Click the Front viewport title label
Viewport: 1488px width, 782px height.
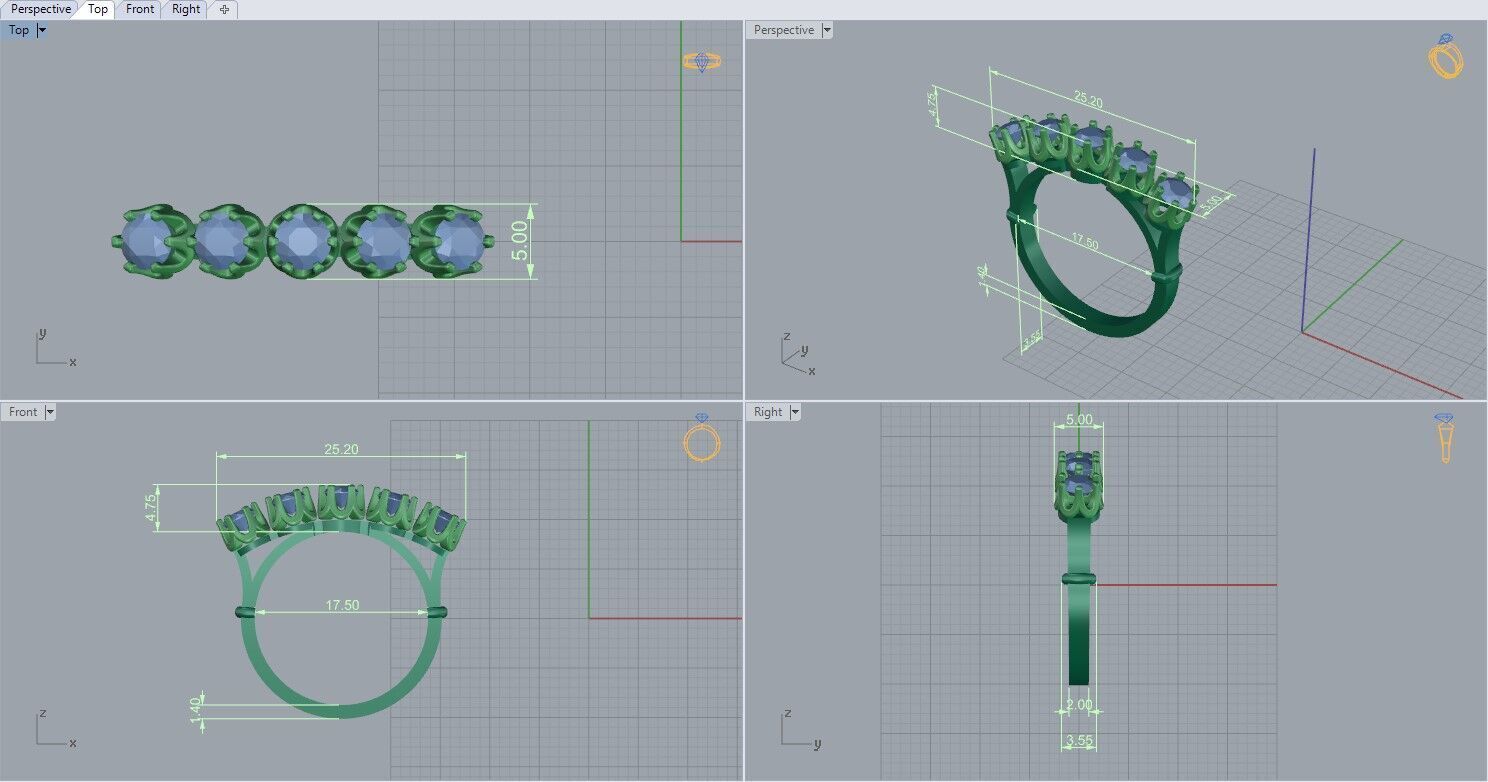tap(23, 412)
